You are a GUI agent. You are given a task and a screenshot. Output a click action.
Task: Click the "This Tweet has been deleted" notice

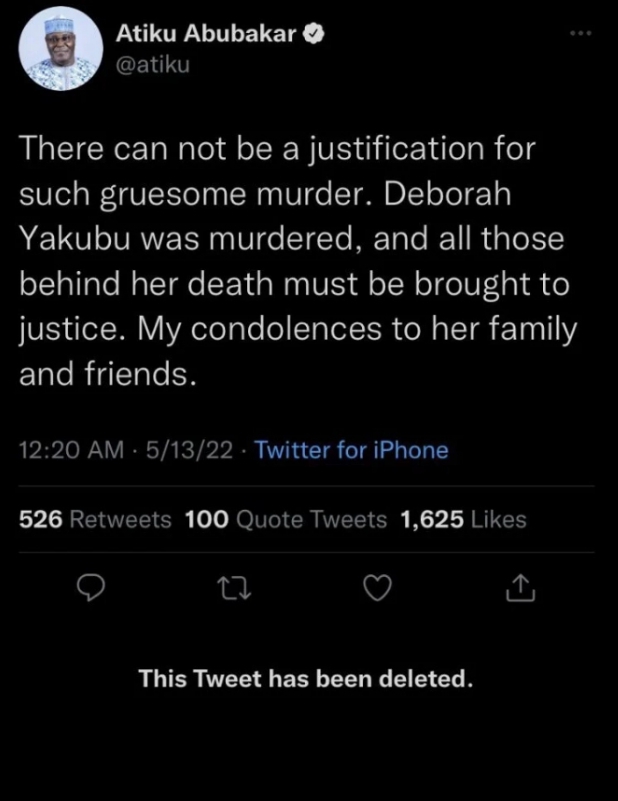click(305, 679)
